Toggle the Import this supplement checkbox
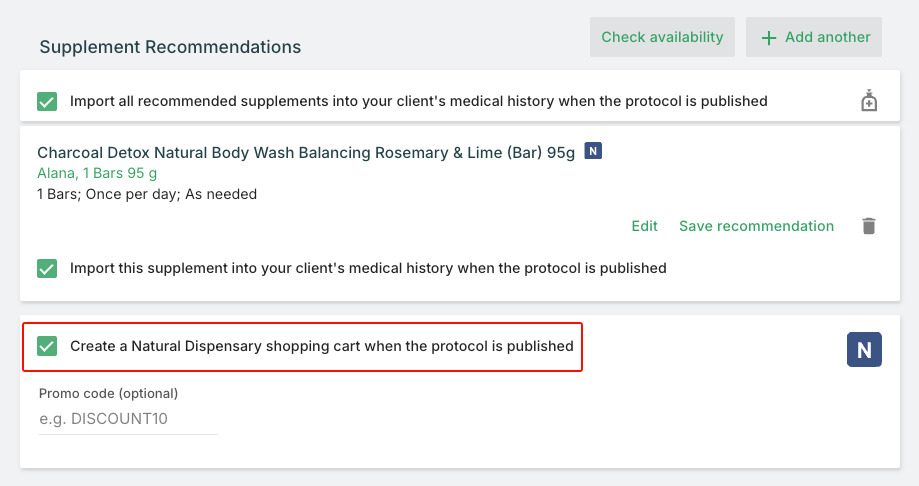 click(46, 268)
